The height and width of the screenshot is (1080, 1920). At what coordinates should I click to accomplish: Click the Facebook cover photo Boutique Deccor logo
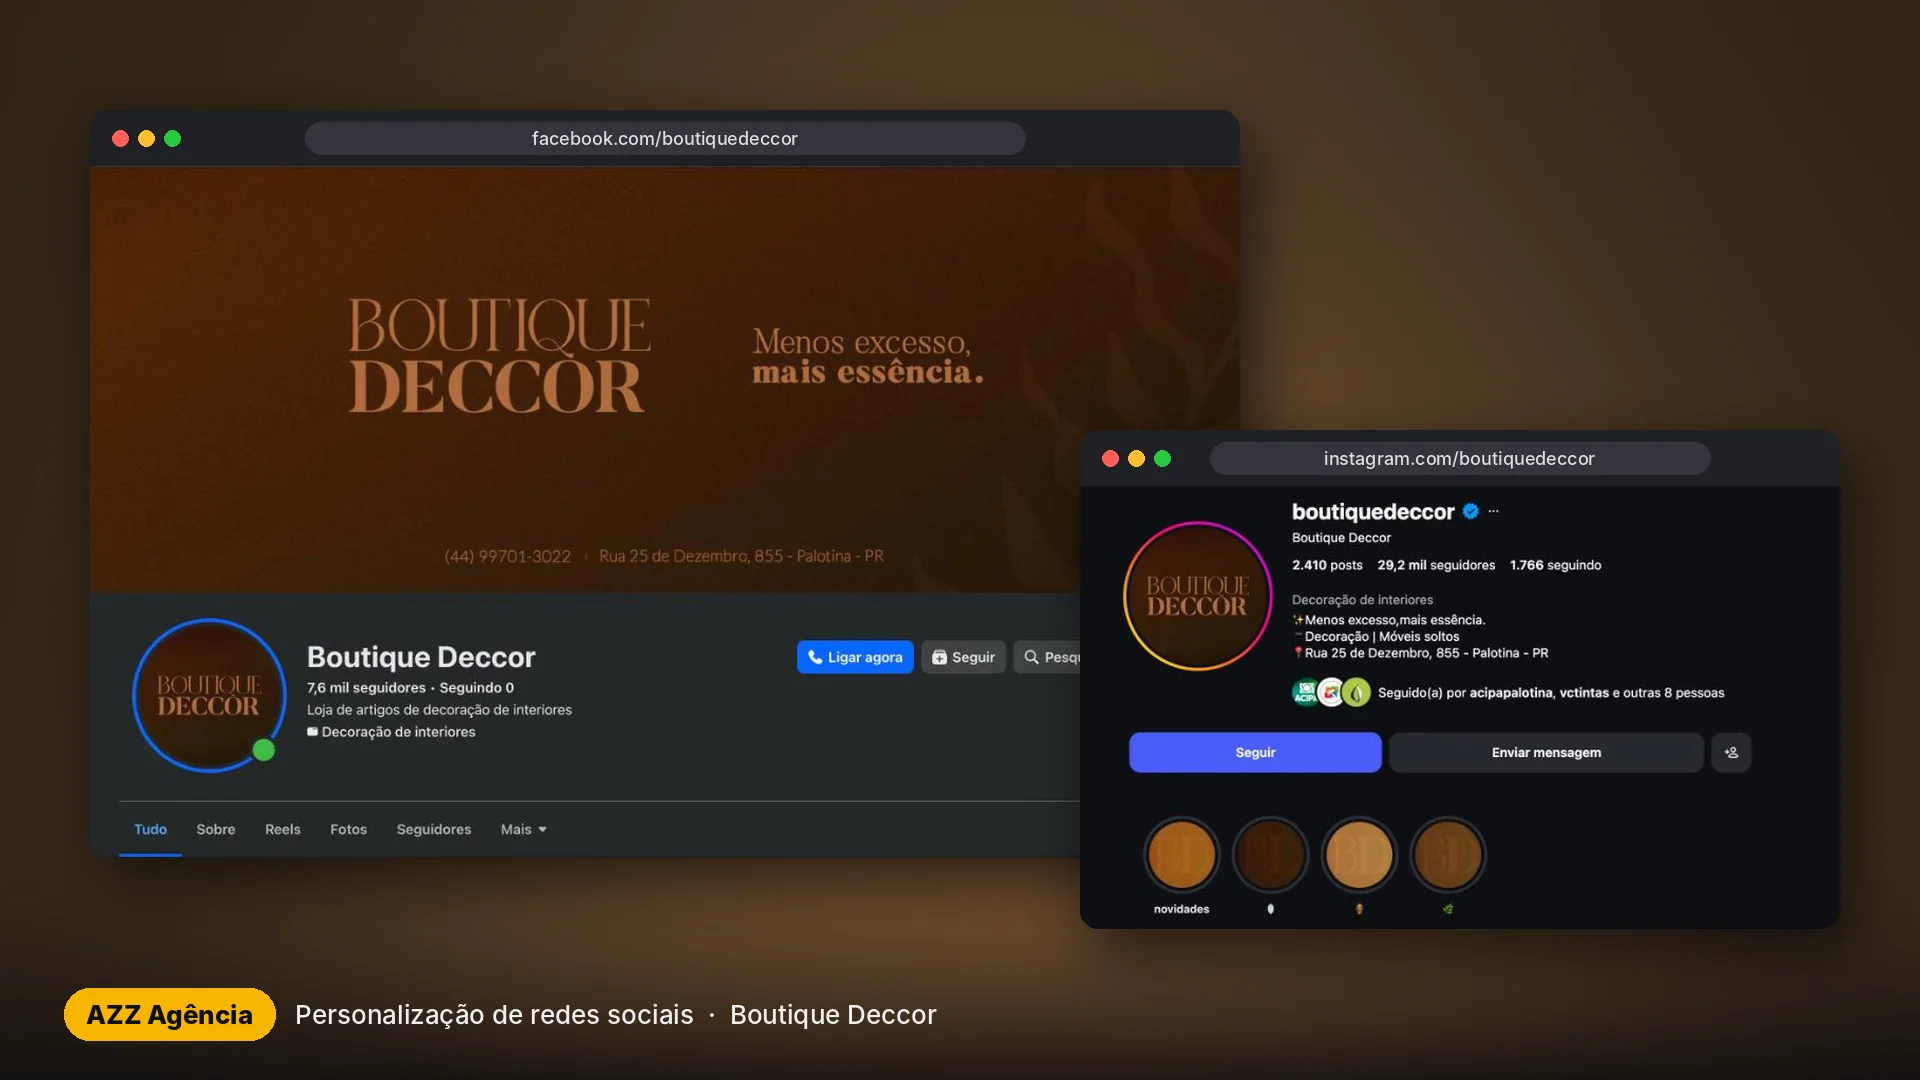(498, 355)
